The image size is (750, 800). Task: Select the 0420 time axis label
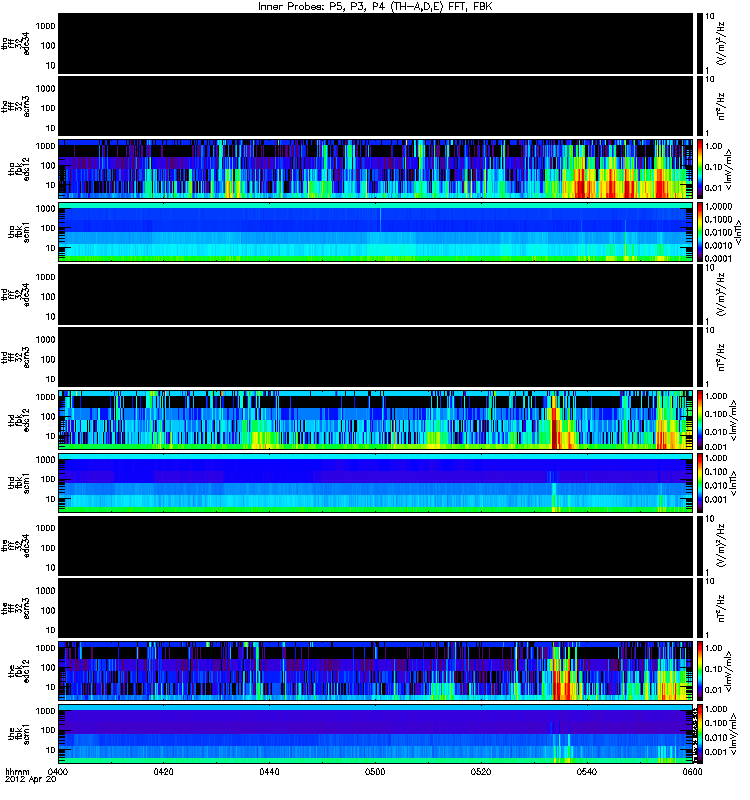[x=163, y=771]
